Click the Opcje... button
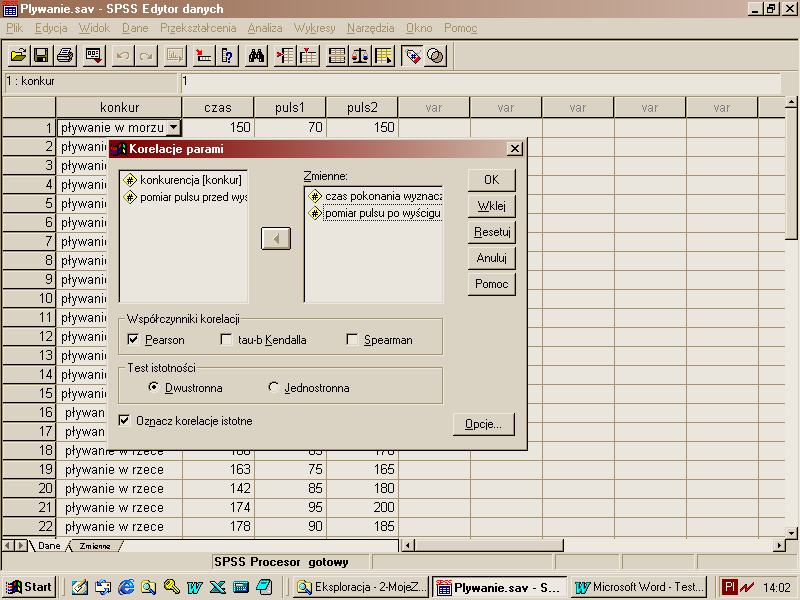Viewport: 800px width, 600px height. (x=484, y=424)
